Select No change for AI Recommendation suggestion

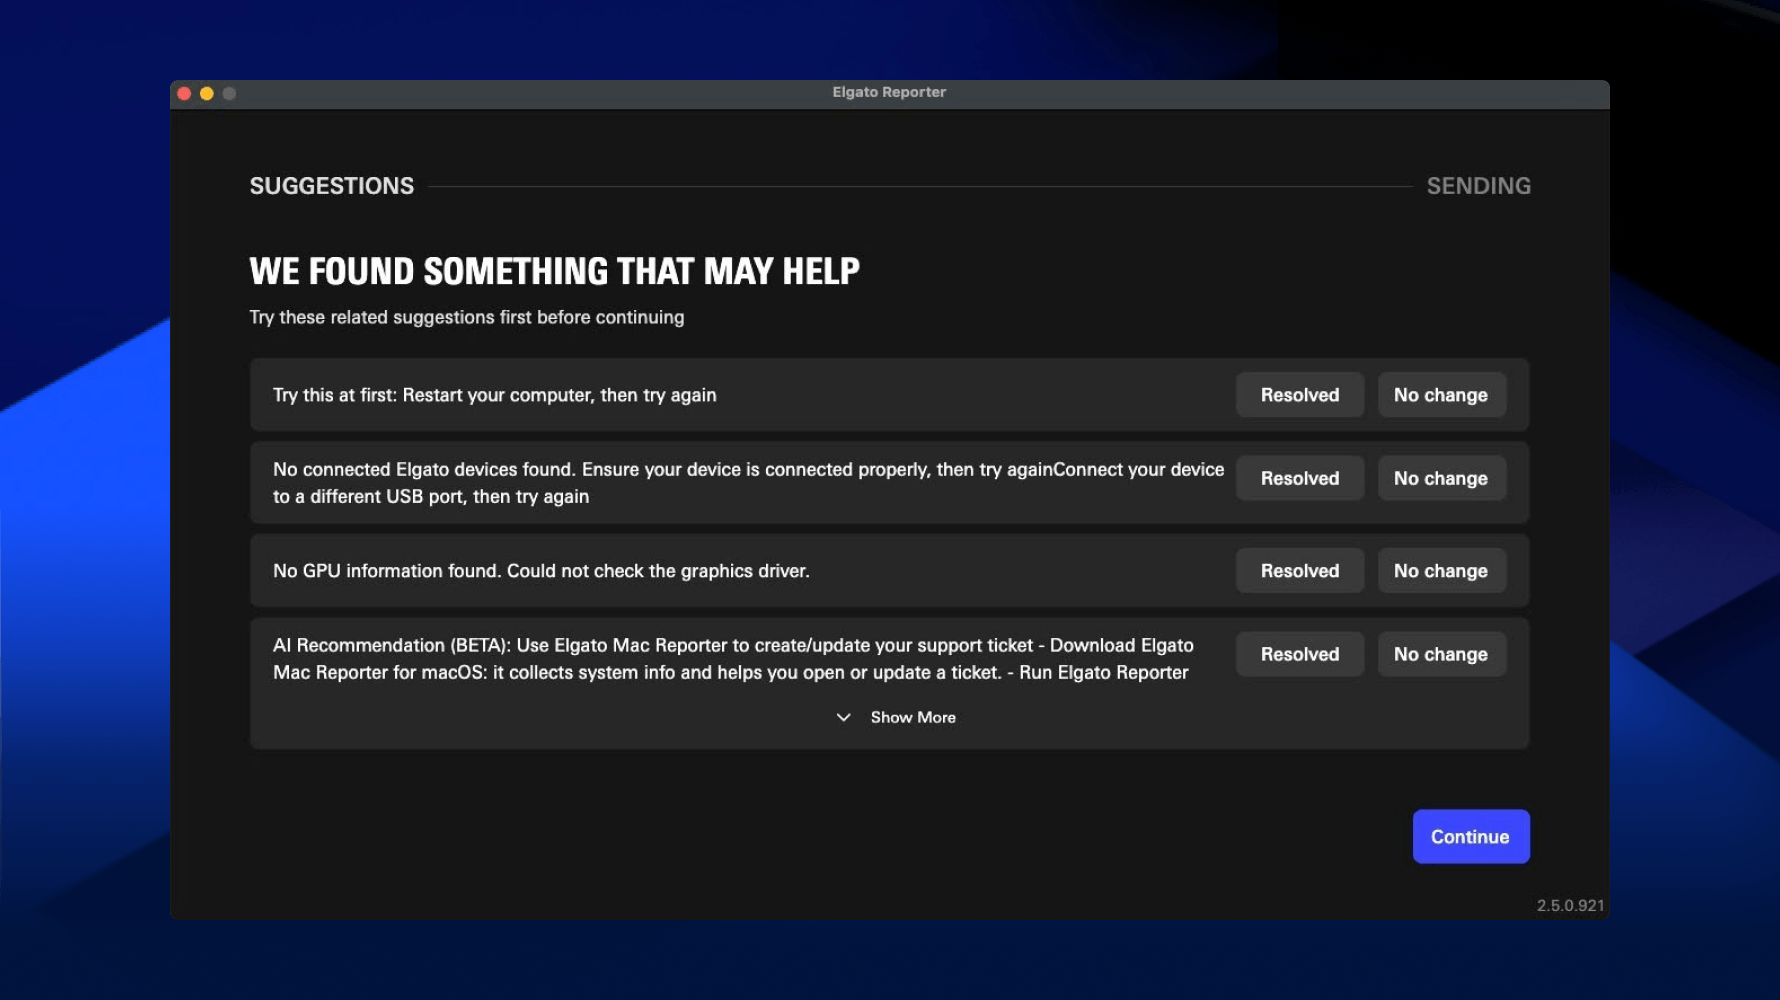click(1441, 654)
